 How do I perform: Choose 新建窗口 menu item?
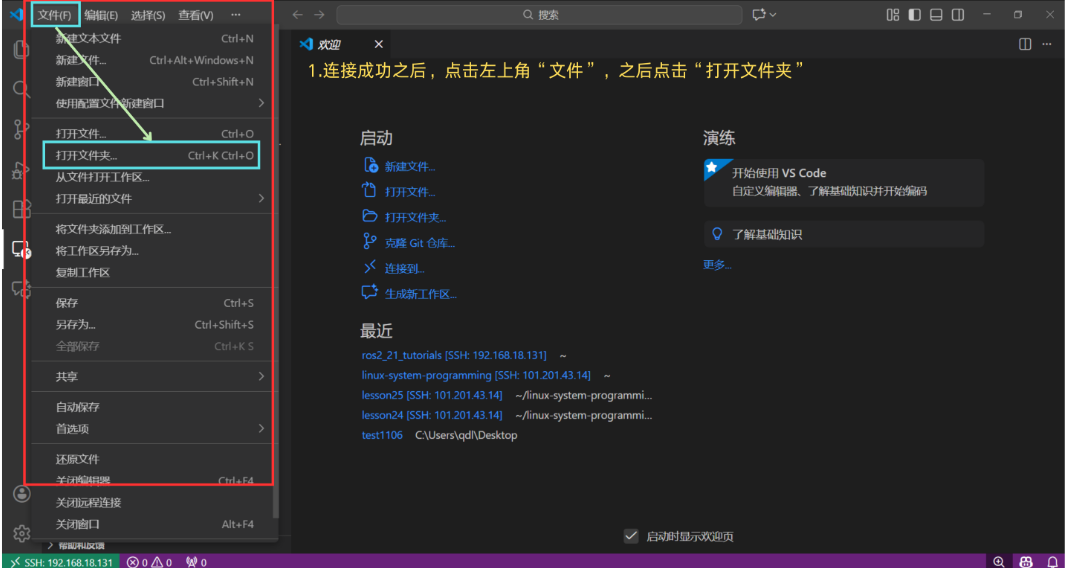click(155, 82)
